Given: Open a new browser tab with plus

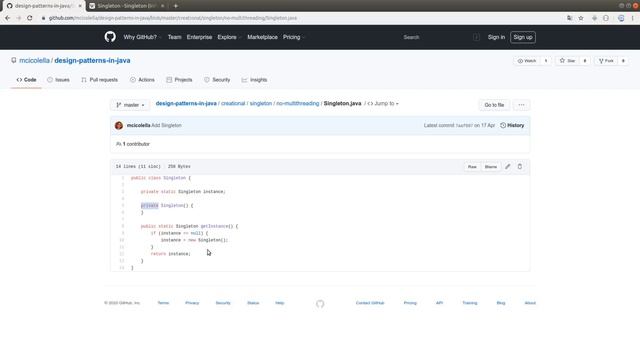Looking at the screenshot, I should pos(176,6).
